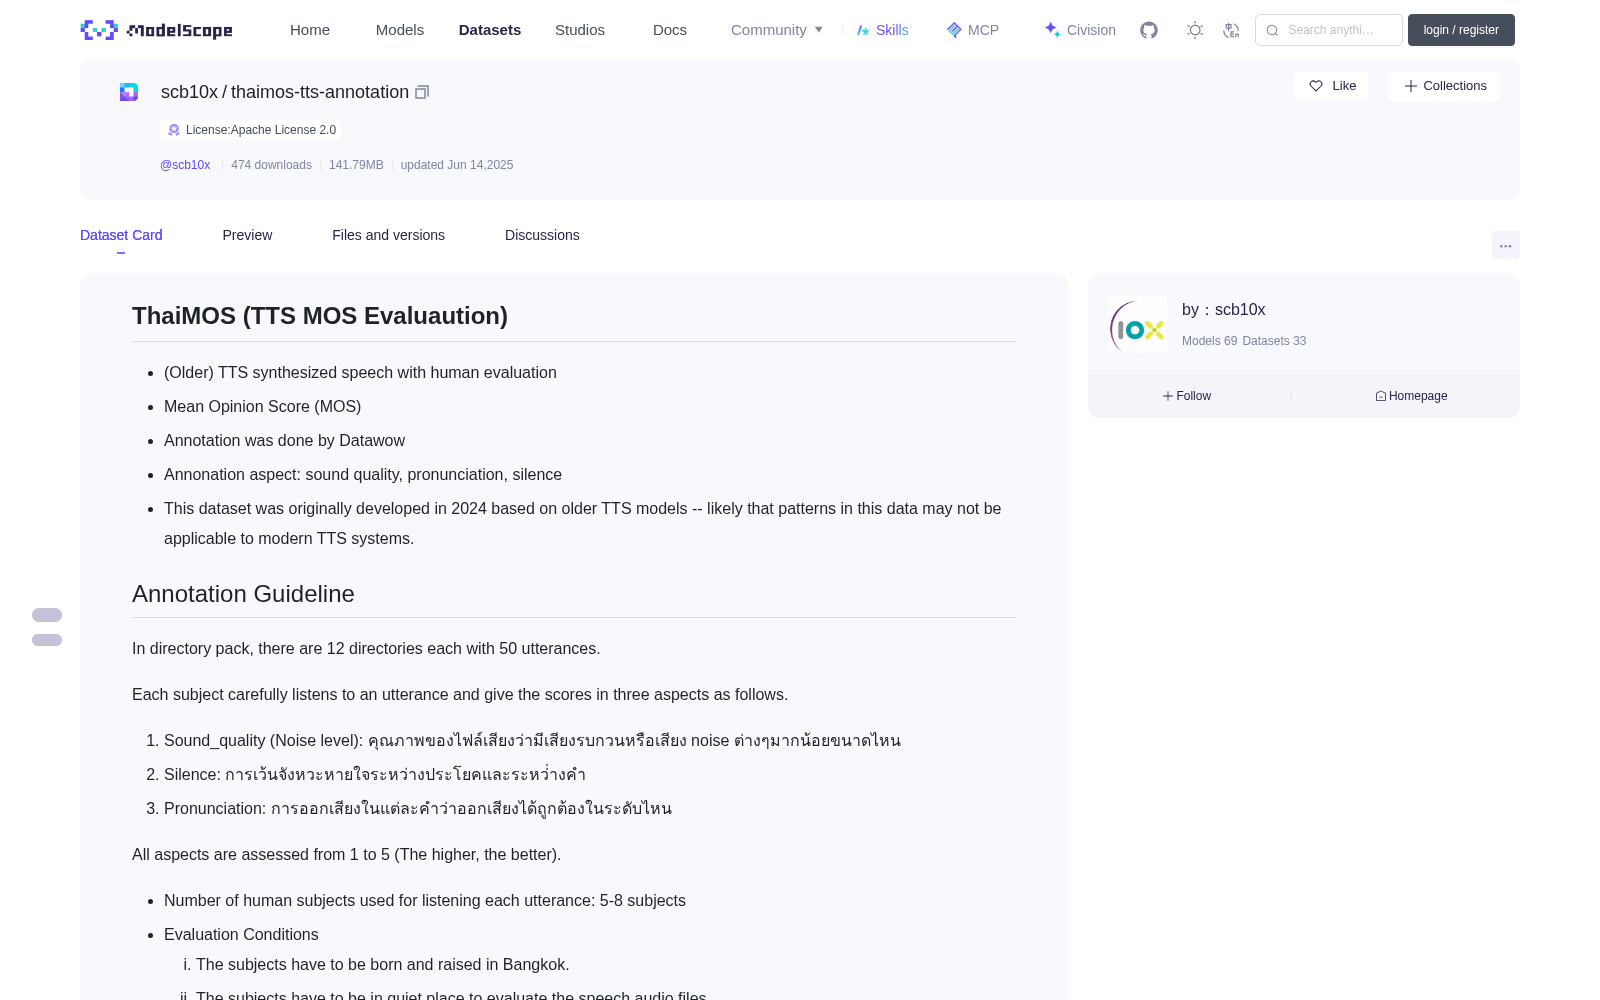Click the Annotation was done by Datawow bullet
The width and height of the screenshot is (1600, 1000).
(x=284, y=441)
